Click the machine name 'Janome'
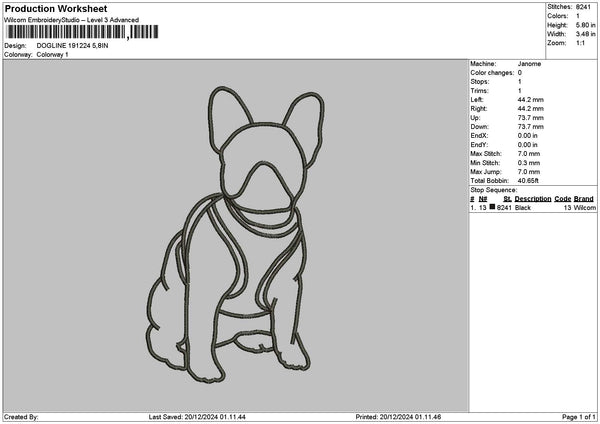This screenshot has height=424, width=600. pos(529,64)
